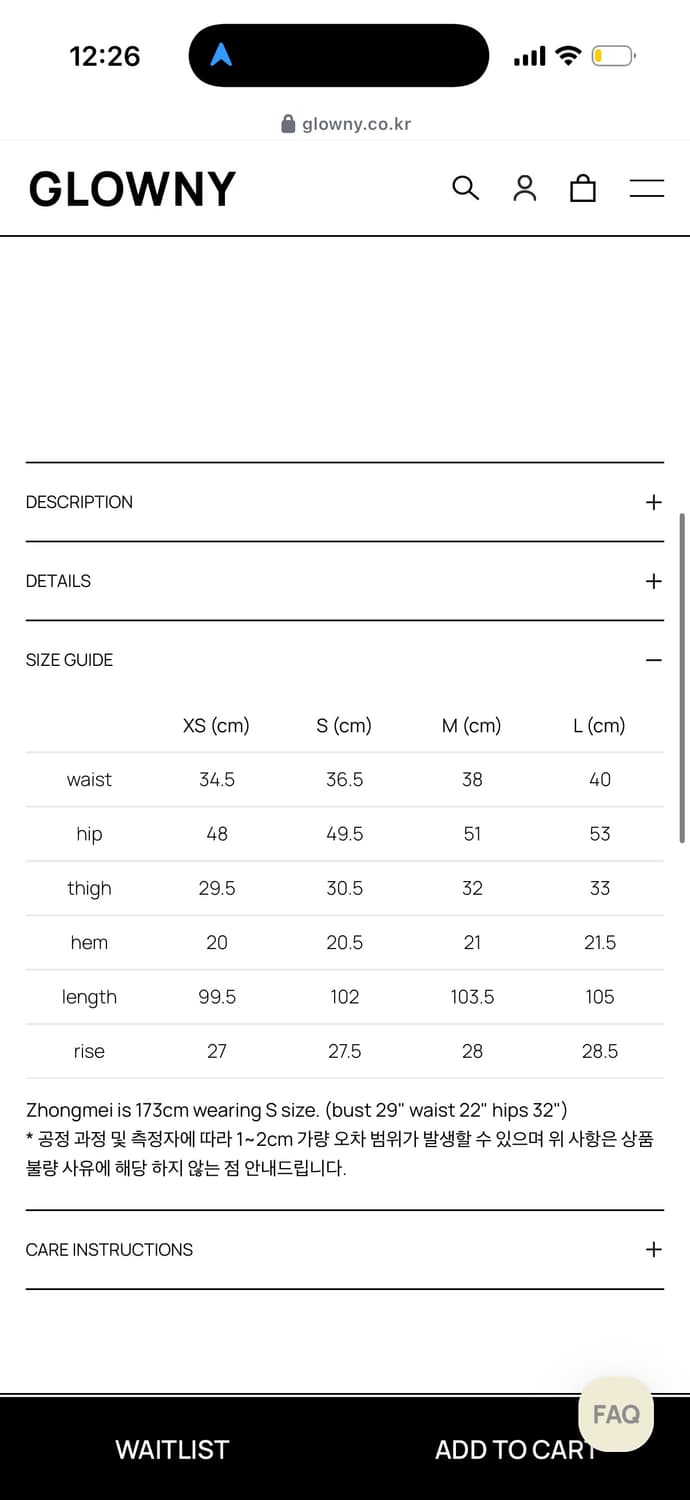Collapse the Size Guide minus icon
The image size is (690, 1500).
tap(653, 660)
